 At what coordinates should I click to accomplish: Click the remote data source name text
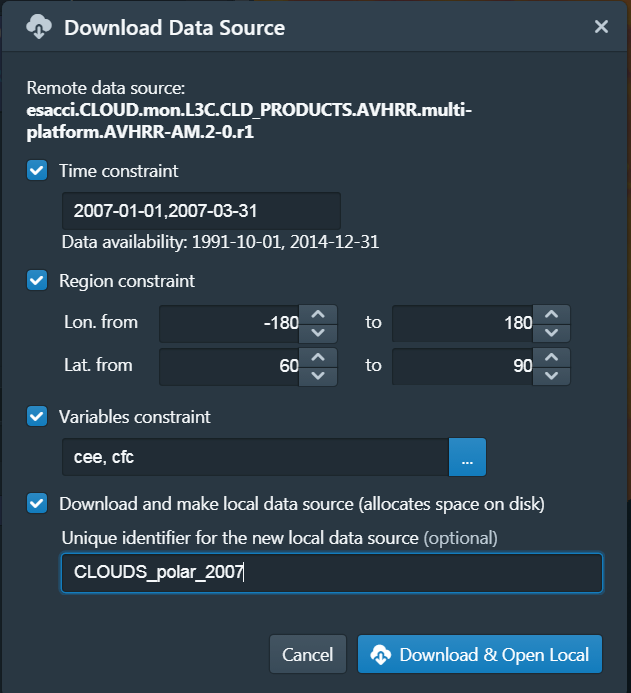pyautogui.click(x=249, y=121)
